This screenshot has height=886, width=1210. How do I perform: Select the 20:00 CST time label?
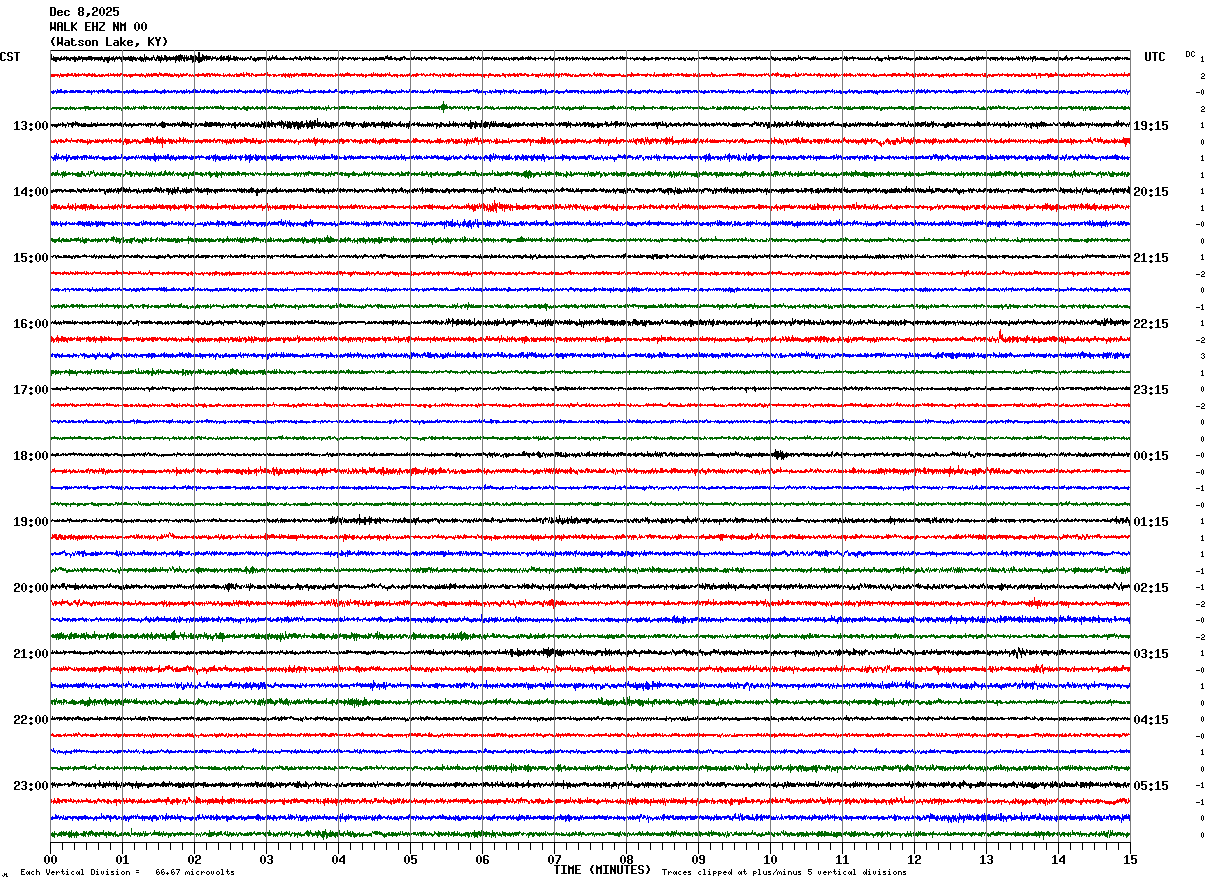(31, 588)
